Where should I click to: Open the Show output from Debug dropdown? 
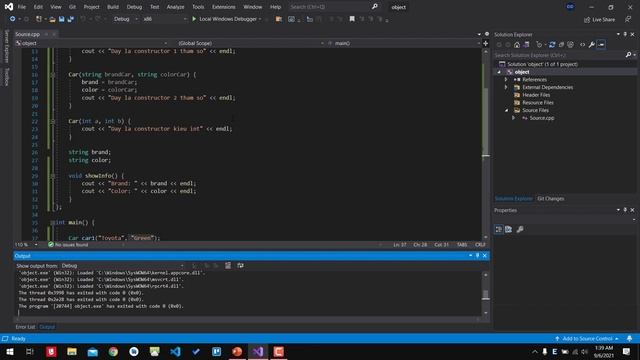coord(122,266)
